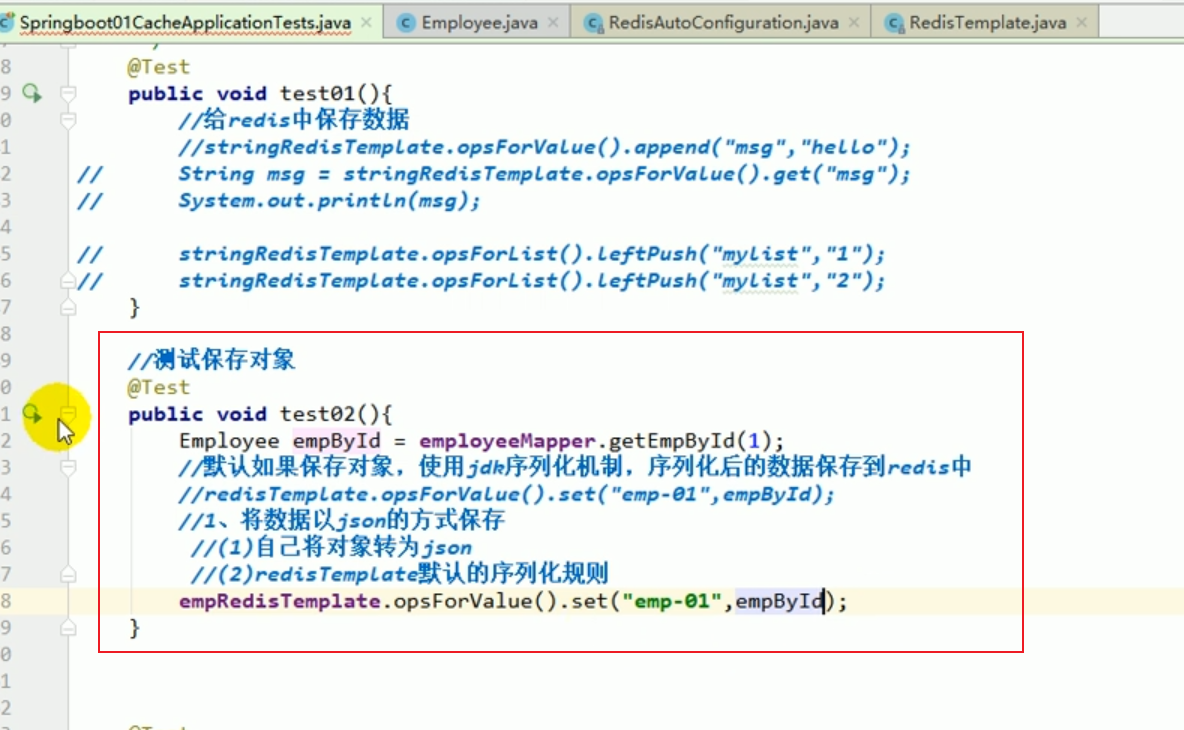The image size is (1184, 730).
Task: Click the test file icon on Springboot01CacheApplicationTests tab
Action: point(9,19)
